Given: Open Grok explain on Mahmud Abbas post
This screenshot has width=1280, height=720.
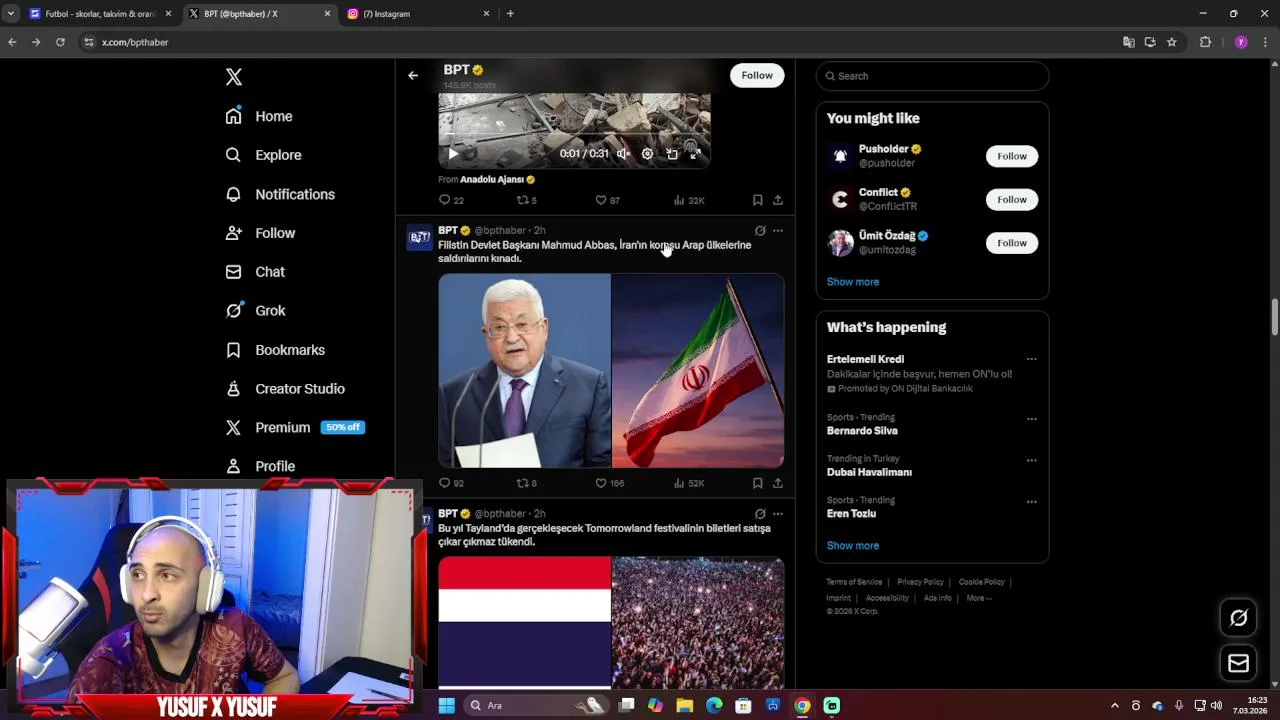Looking at the screenshot, I should [760, 231].
